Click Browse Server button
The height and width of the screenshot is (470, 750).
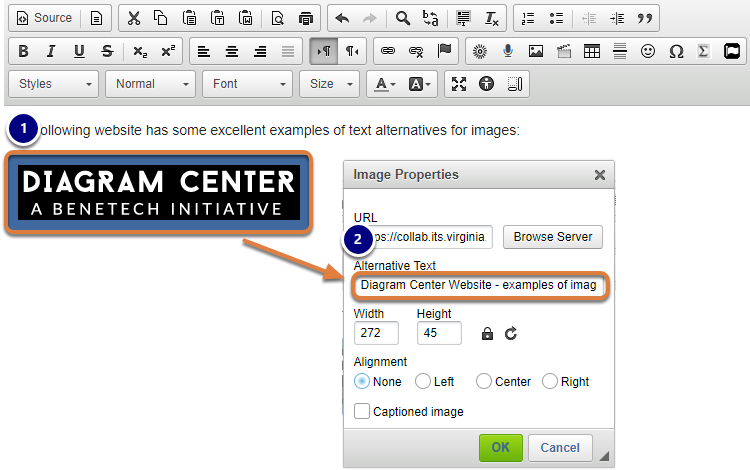click(x=553, y=237)
